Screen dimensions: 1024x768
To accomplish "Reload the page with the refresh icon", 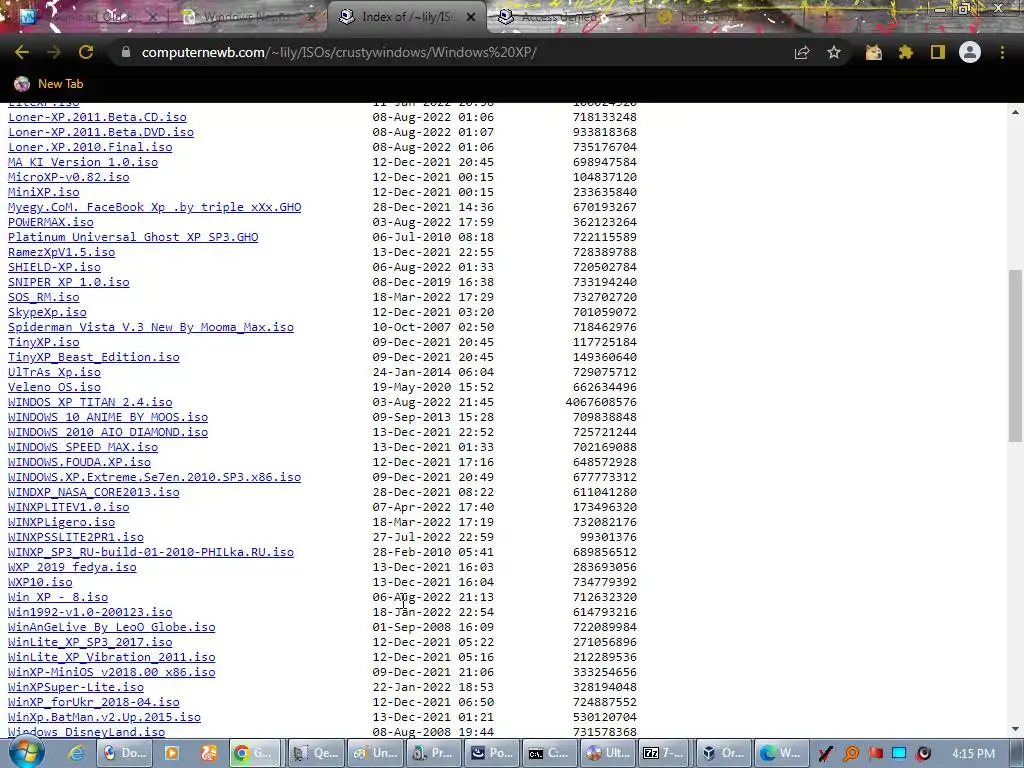I will 86,52.
